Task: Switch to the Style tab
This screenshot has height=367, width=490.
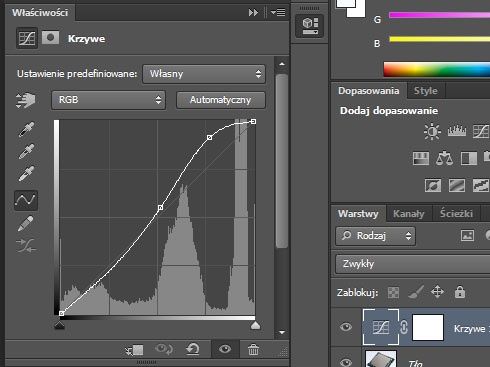Action: (426, 91)
